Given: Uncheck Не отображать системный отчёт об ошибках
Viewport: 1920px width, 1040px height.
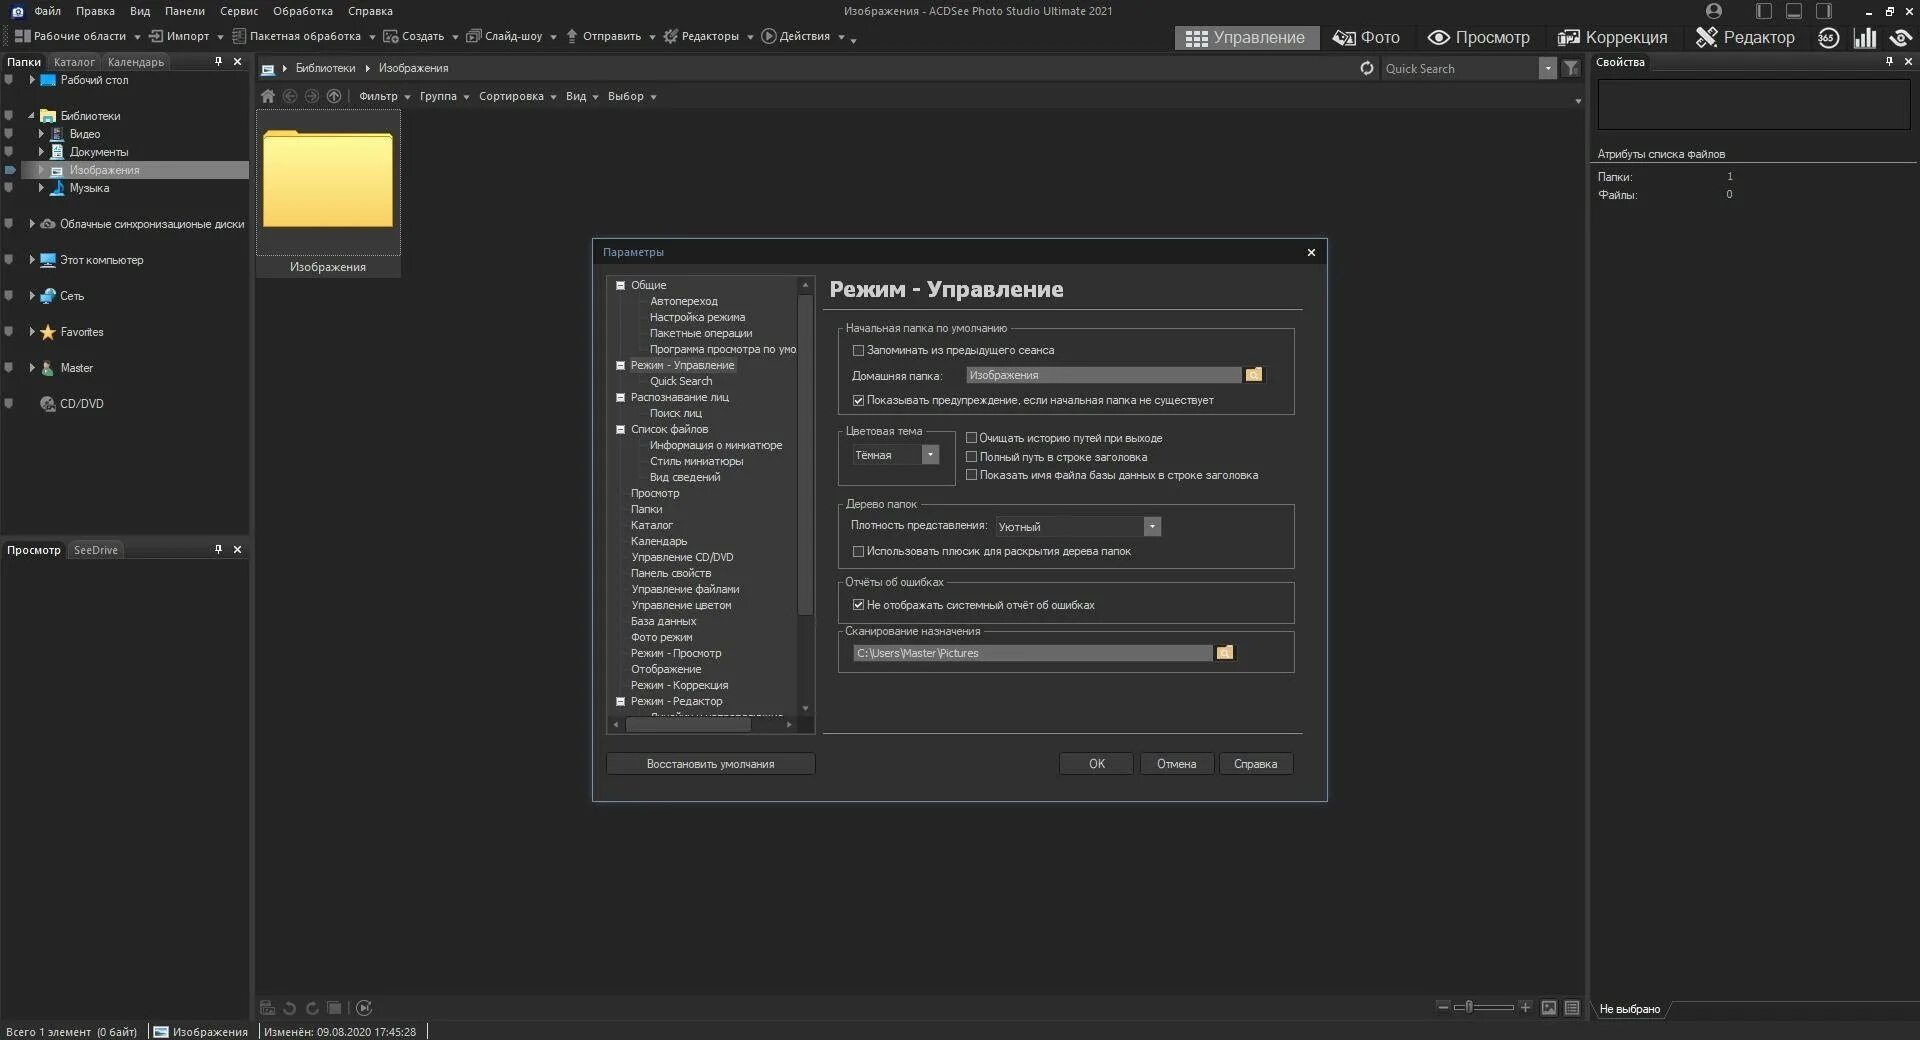Looking at the screenshot, I should 858,605.
